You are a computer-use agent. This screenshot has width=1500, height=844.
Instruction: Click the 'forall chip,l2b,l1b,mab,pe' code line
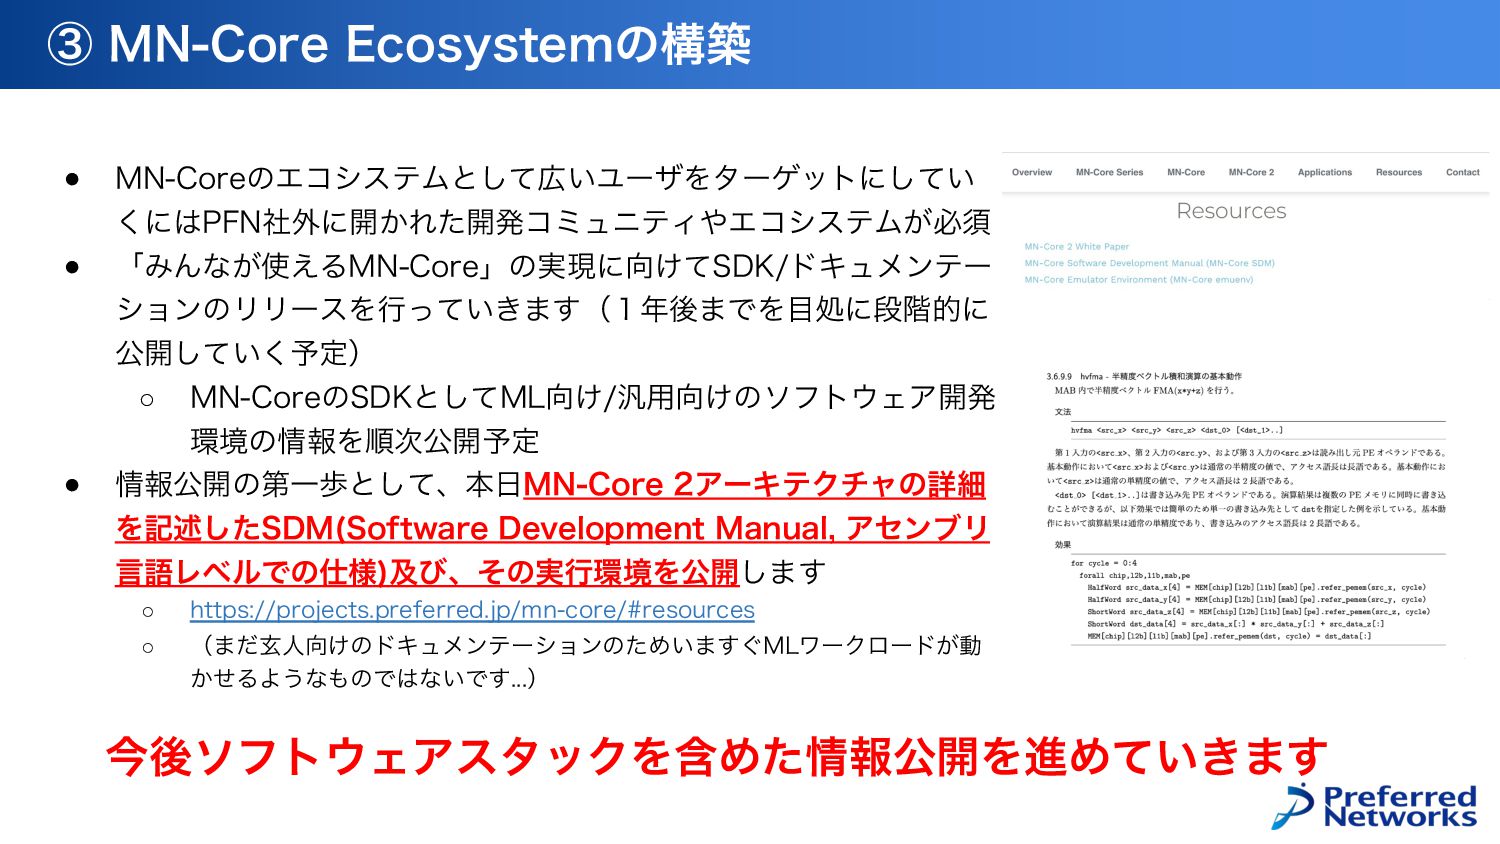1135,576
